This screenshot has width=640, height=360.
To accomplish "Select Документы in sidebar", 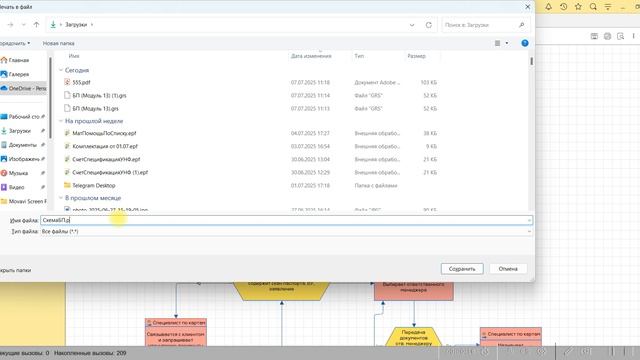I will (x=23, y=145).
